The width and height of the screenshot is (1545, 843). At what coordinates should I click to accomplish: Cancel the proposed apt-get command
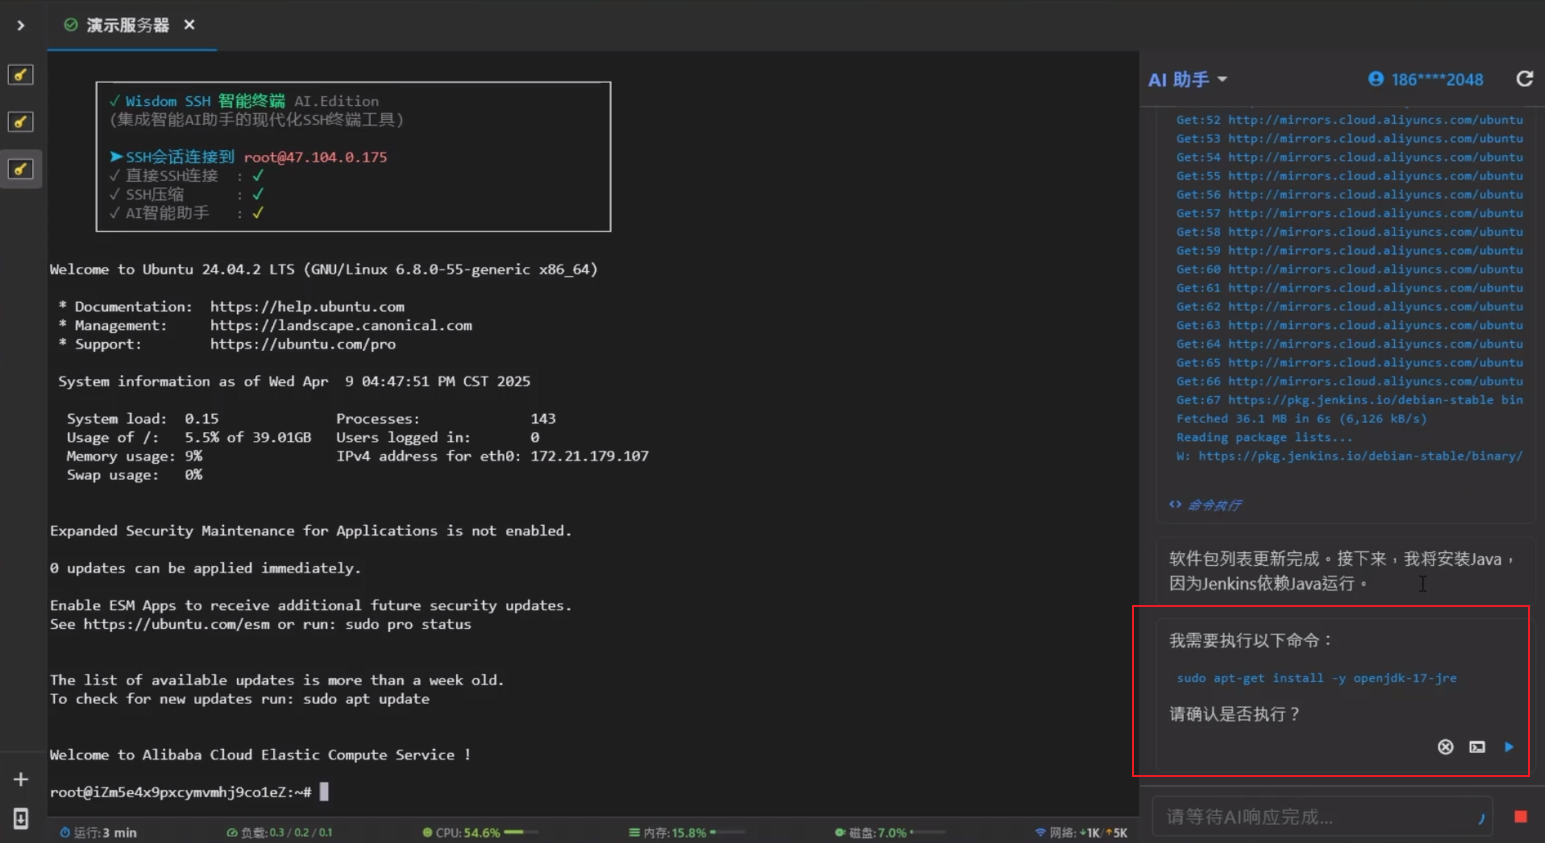click(1445, 747)
